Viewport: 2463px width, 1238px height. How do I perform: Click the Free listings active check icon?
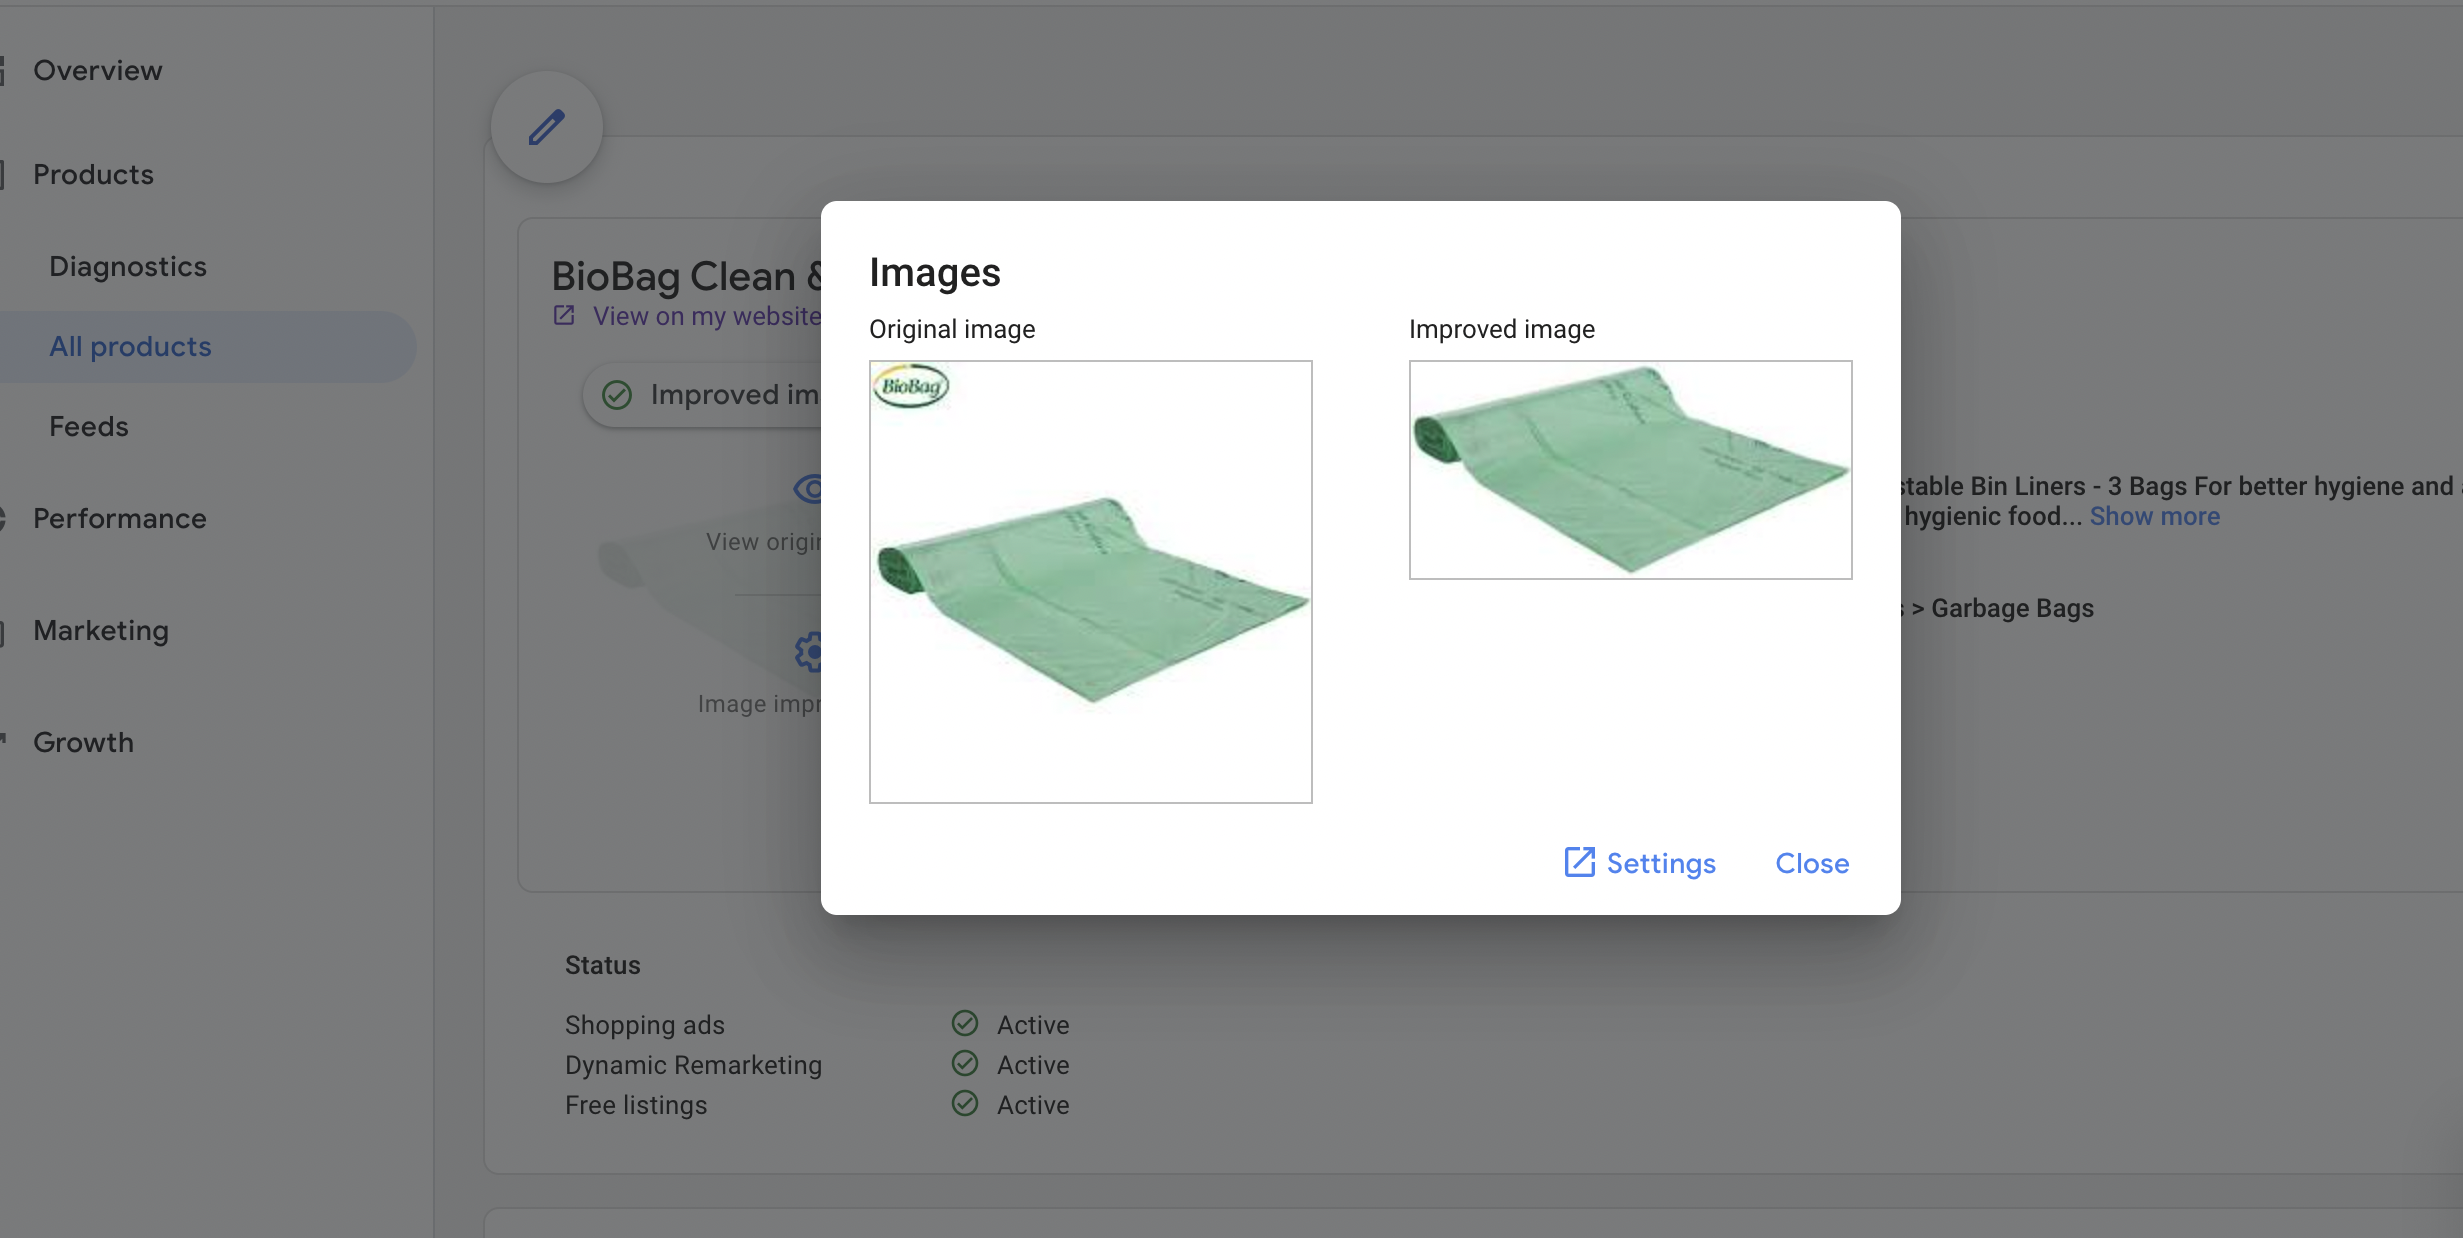point(965,1103)
